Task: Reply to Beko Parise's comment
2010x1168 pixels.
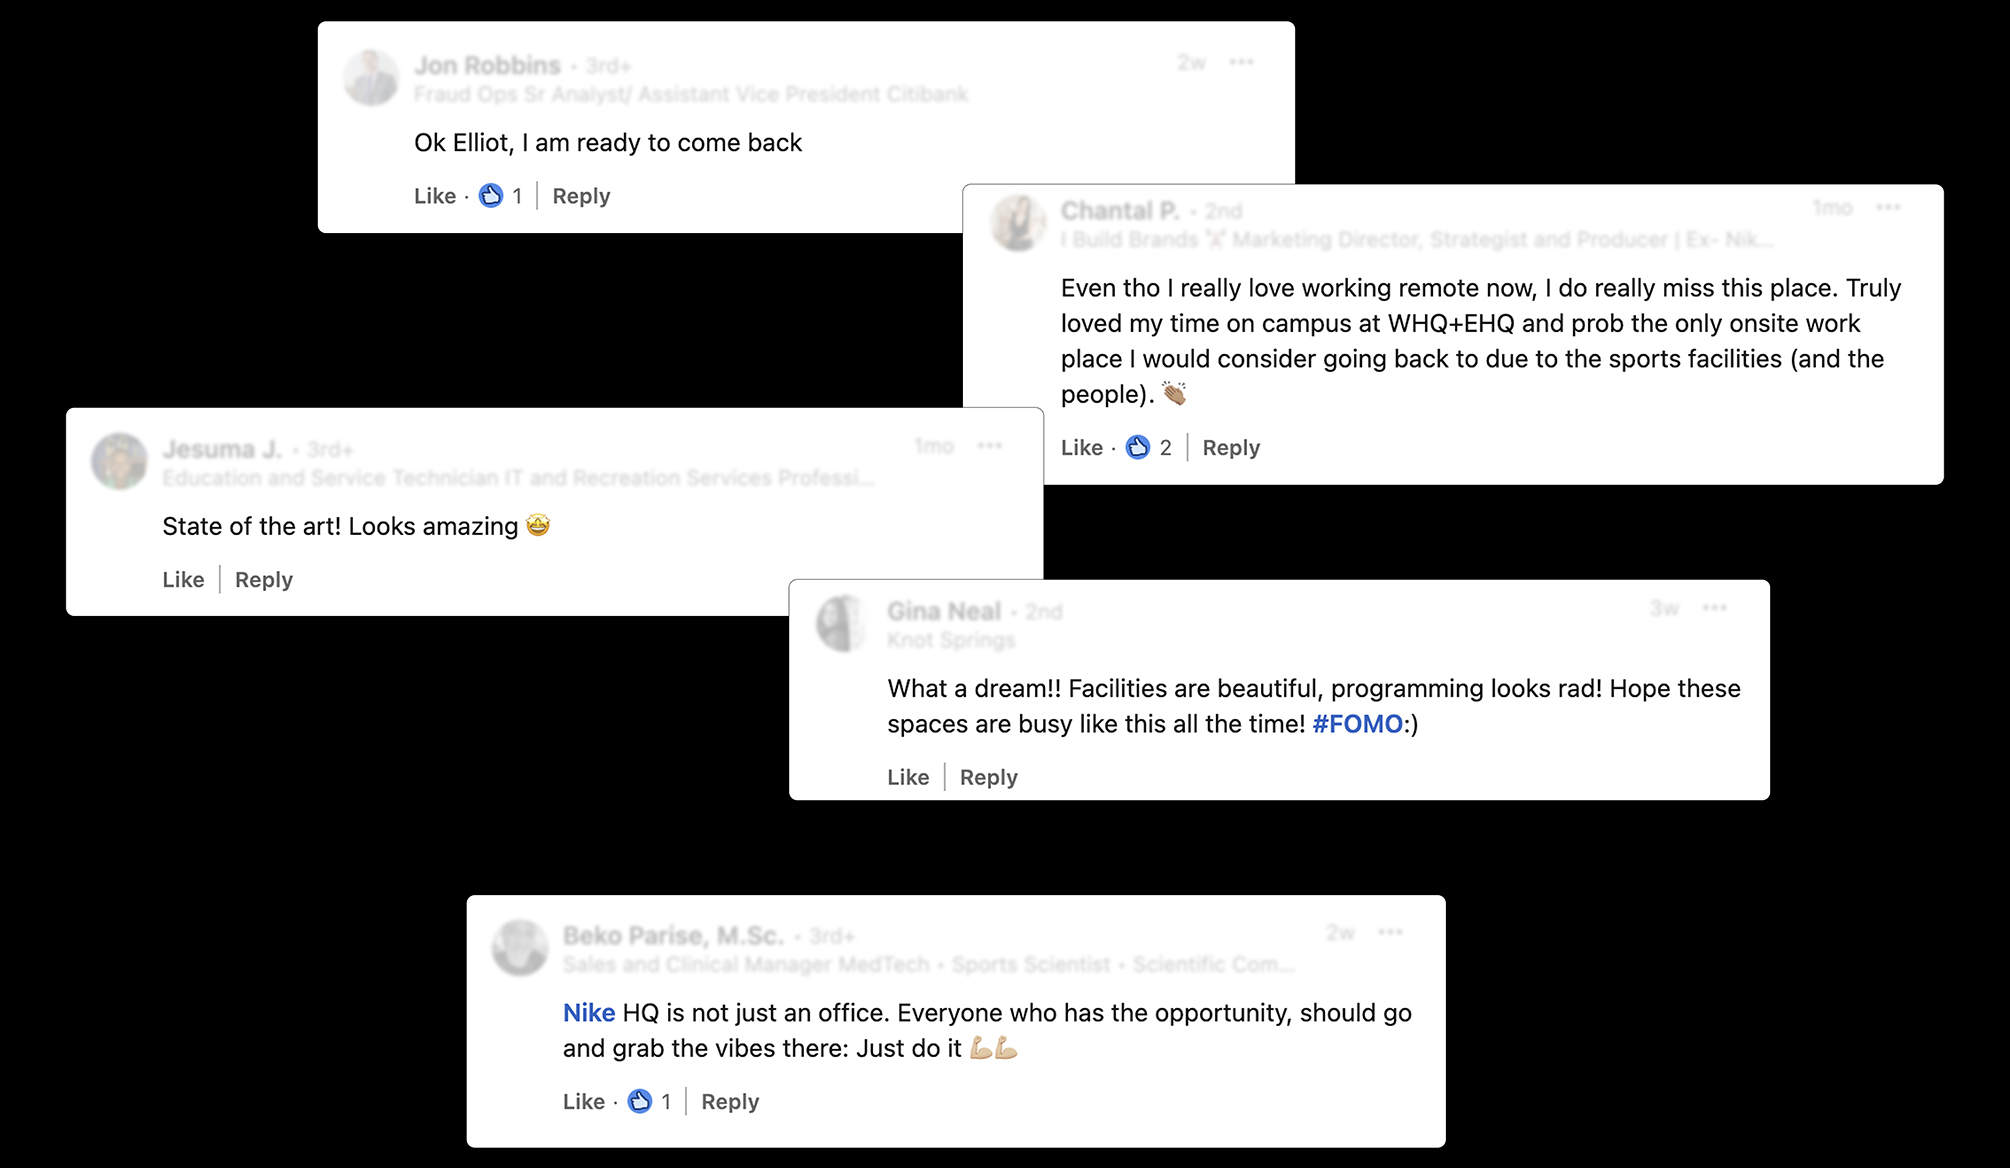Action: (x=730, y=1102)
